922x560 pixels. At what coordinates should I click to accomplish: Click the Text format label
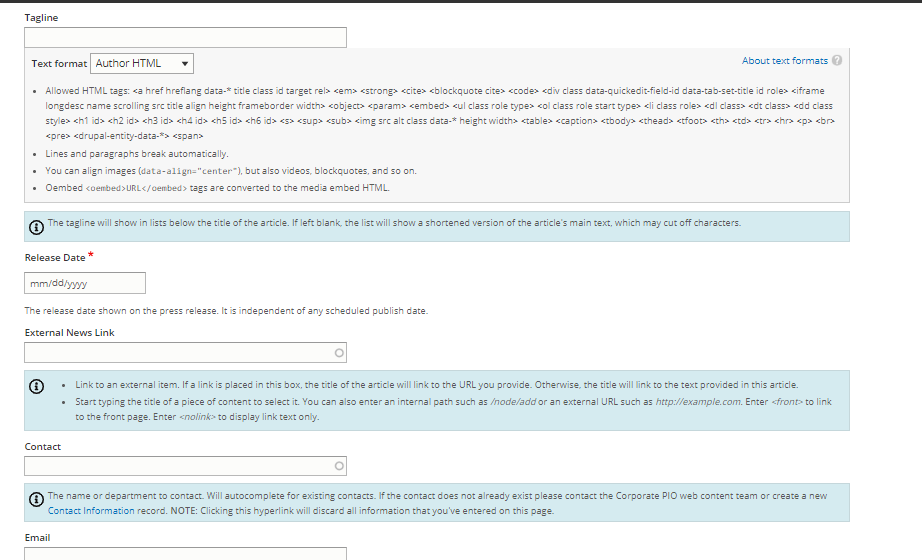point(59,64)
